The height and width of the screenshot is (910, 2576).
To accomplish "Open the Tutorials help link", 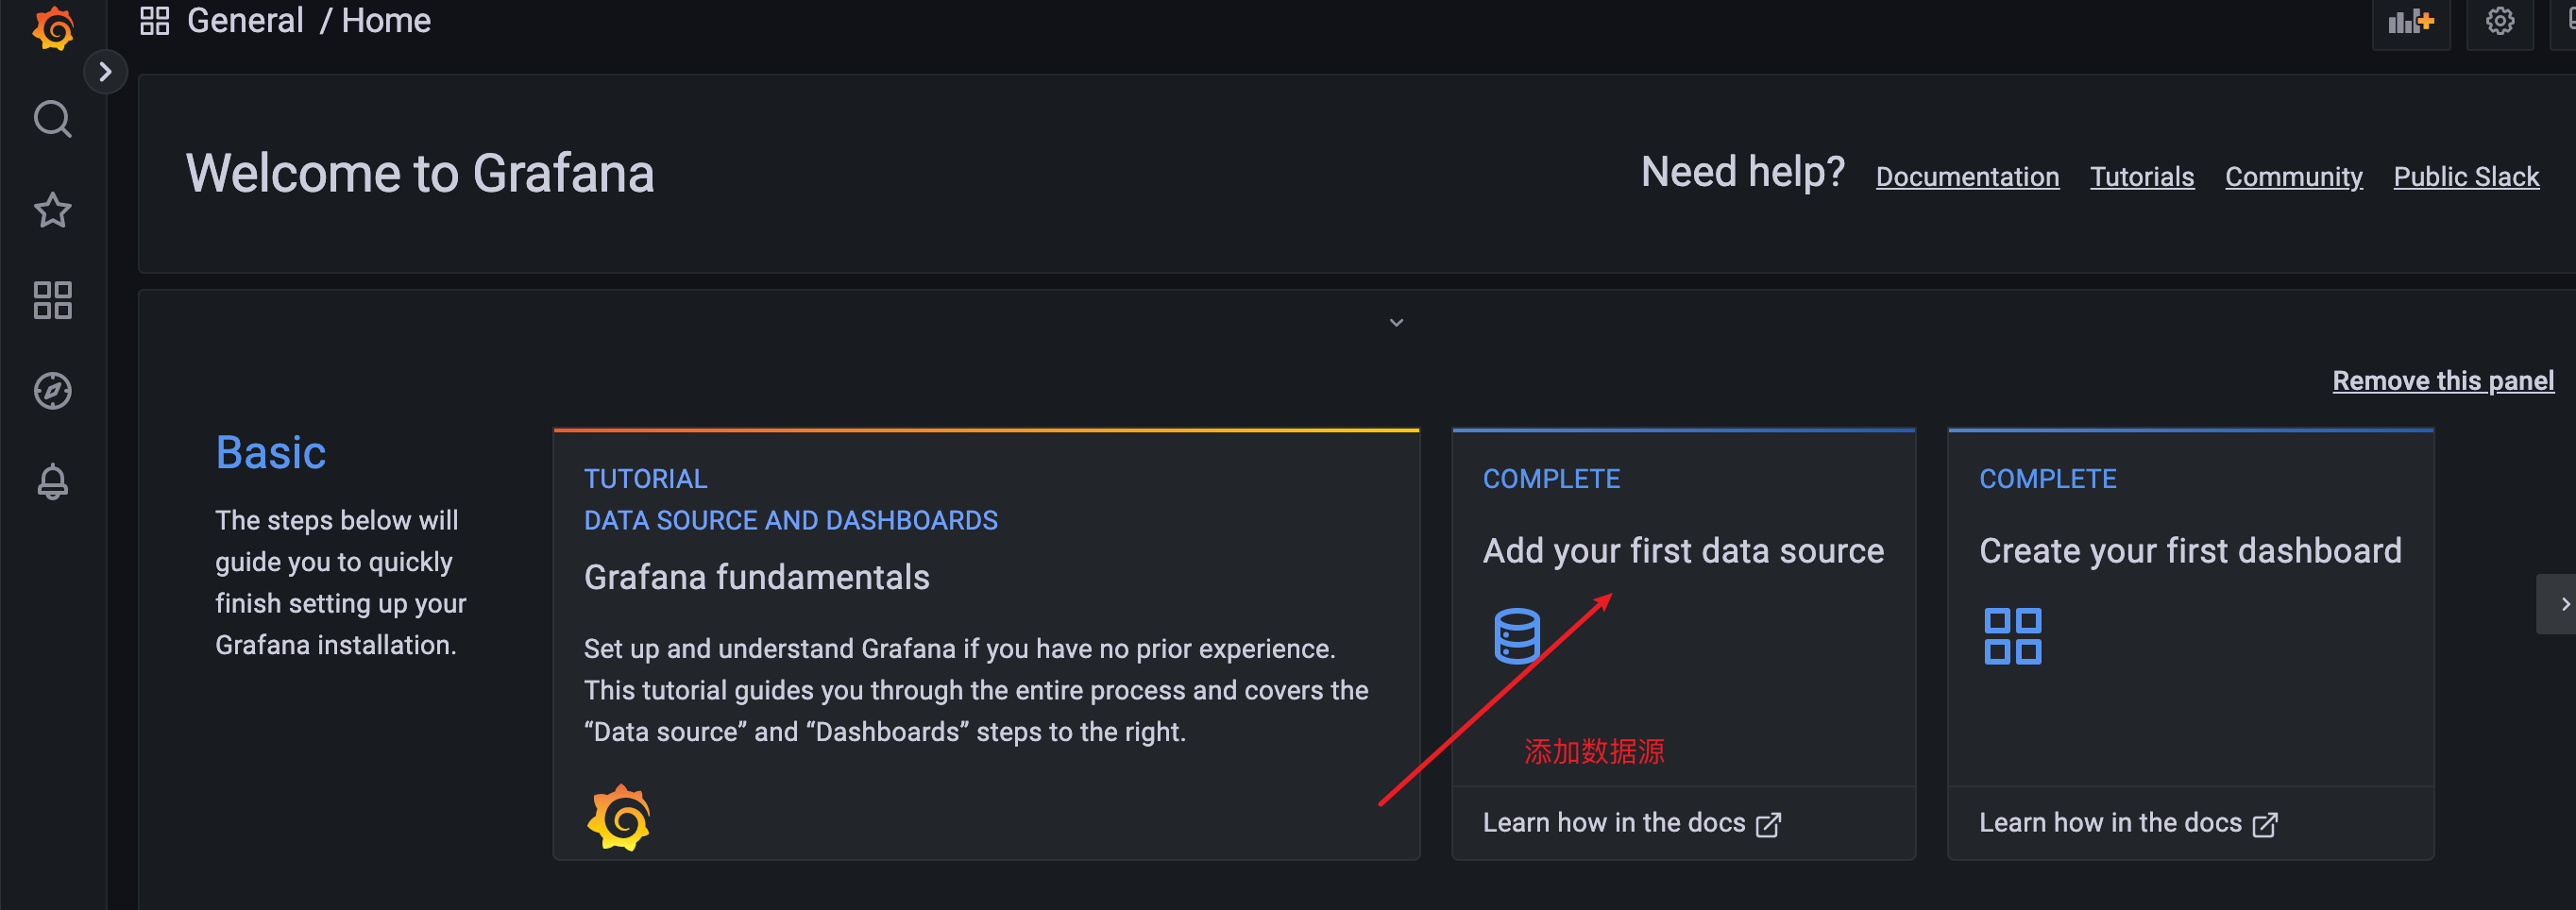I will [2141, 177].
